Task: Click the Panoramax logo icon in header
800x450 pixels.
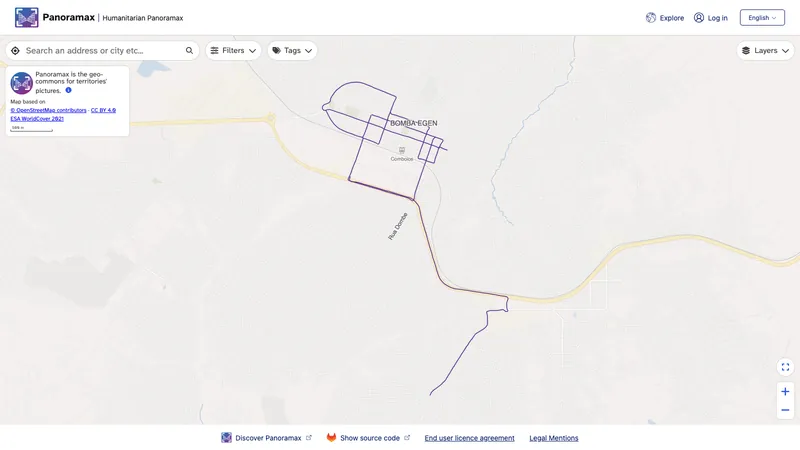Action: click(x=27, y=17)
